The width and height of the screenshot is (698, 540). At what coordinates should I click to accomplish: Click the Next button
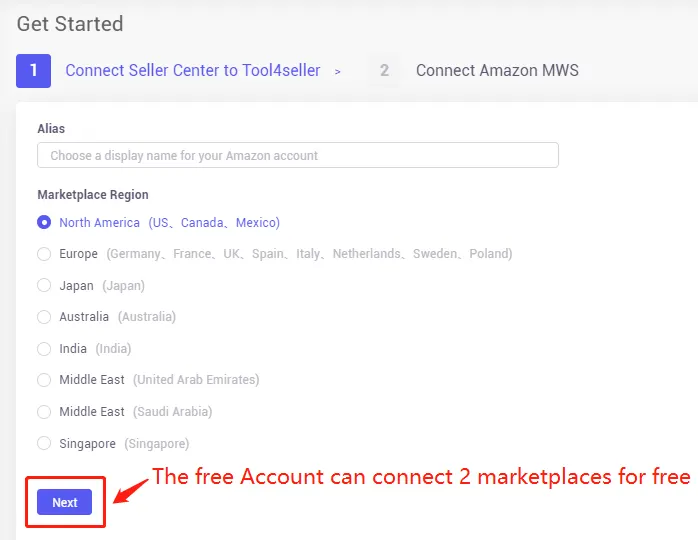65,502
